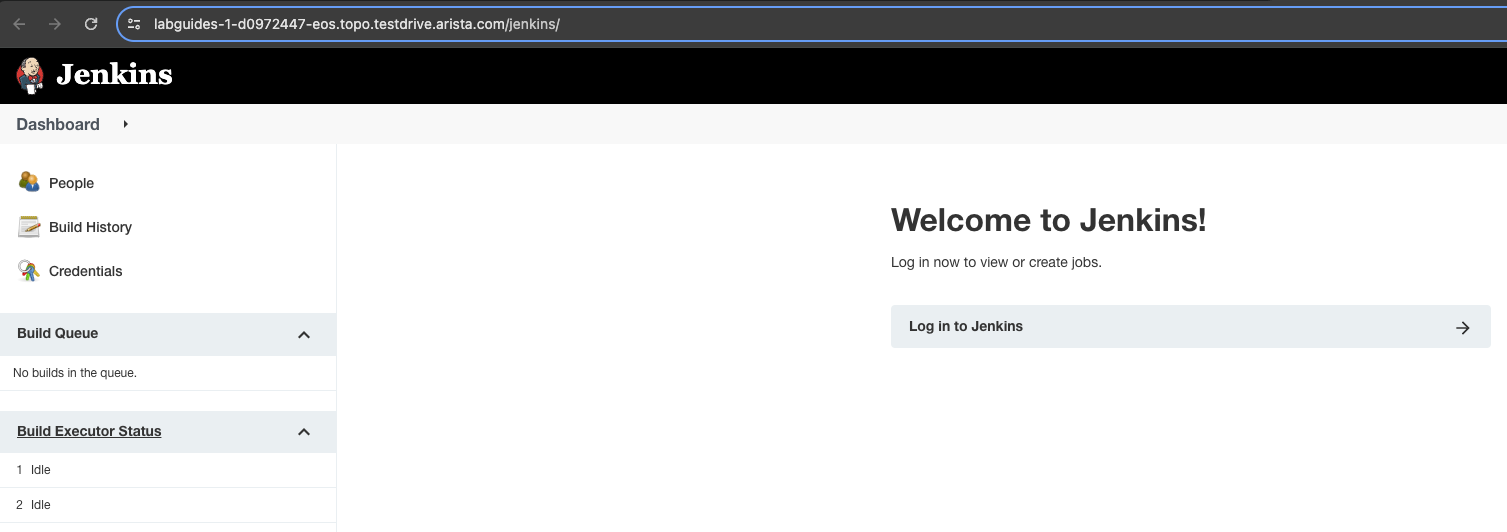Collapse the Build Executor Status panel

304,432
